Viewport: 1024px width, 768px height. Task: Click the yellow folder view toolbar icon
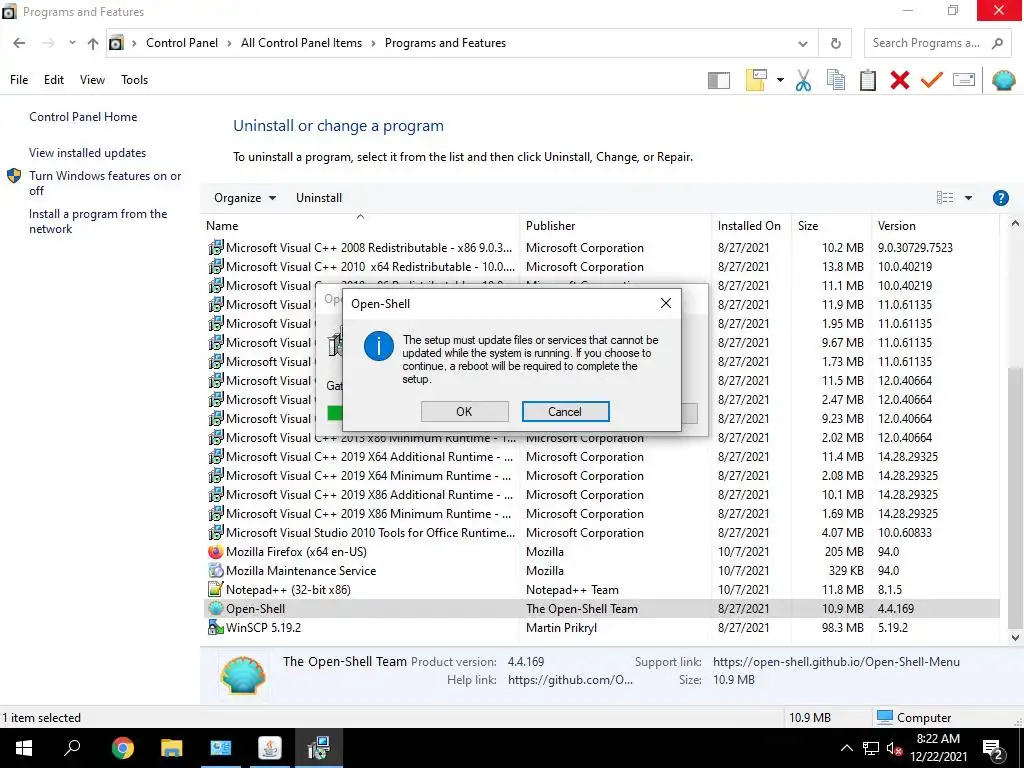pos(756,80)
